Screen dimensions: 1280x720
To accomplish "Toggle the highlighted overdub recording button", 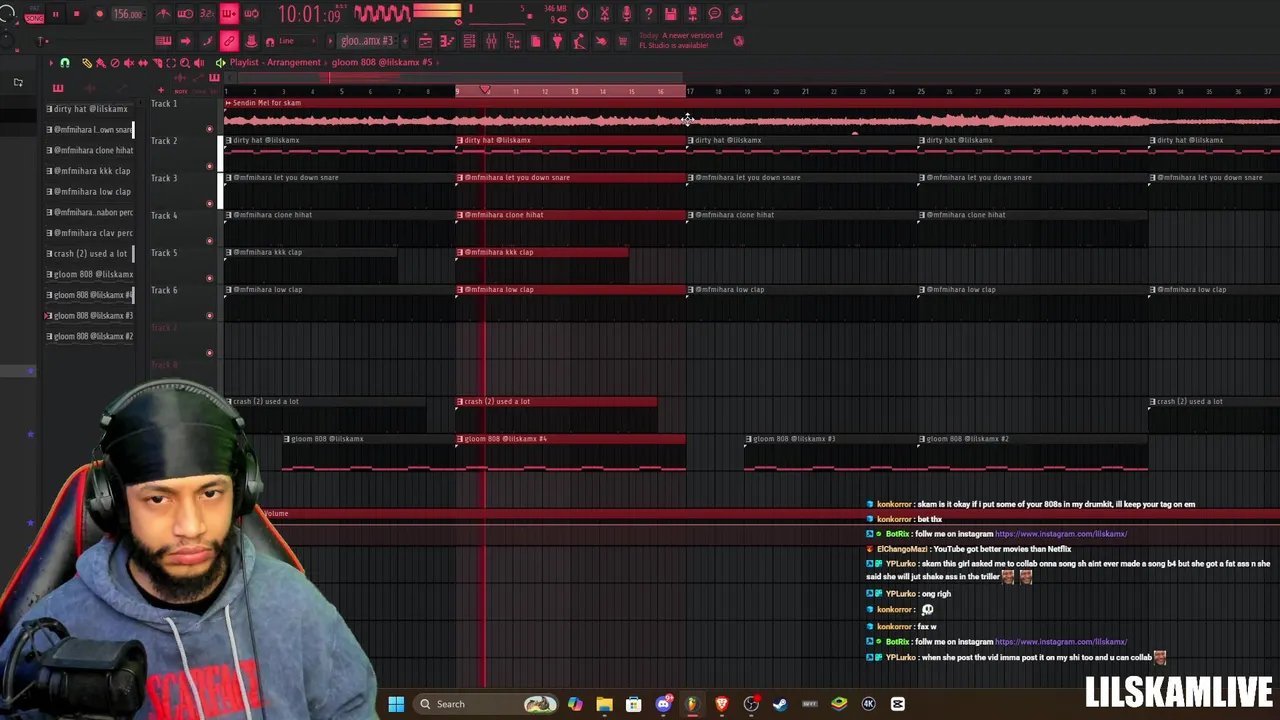I will 229,14.
